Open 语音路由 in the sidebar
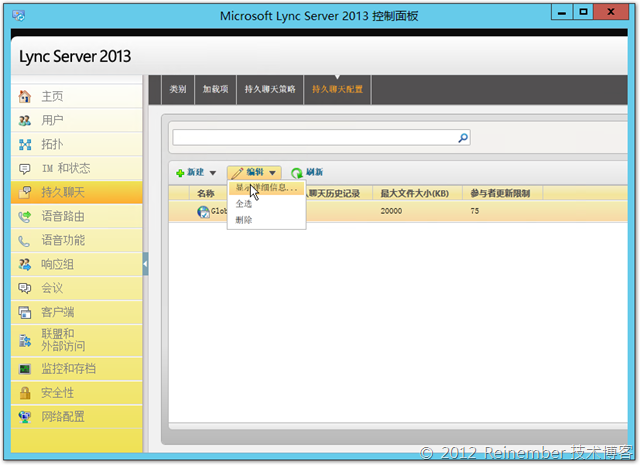 (x=77, y=216)
